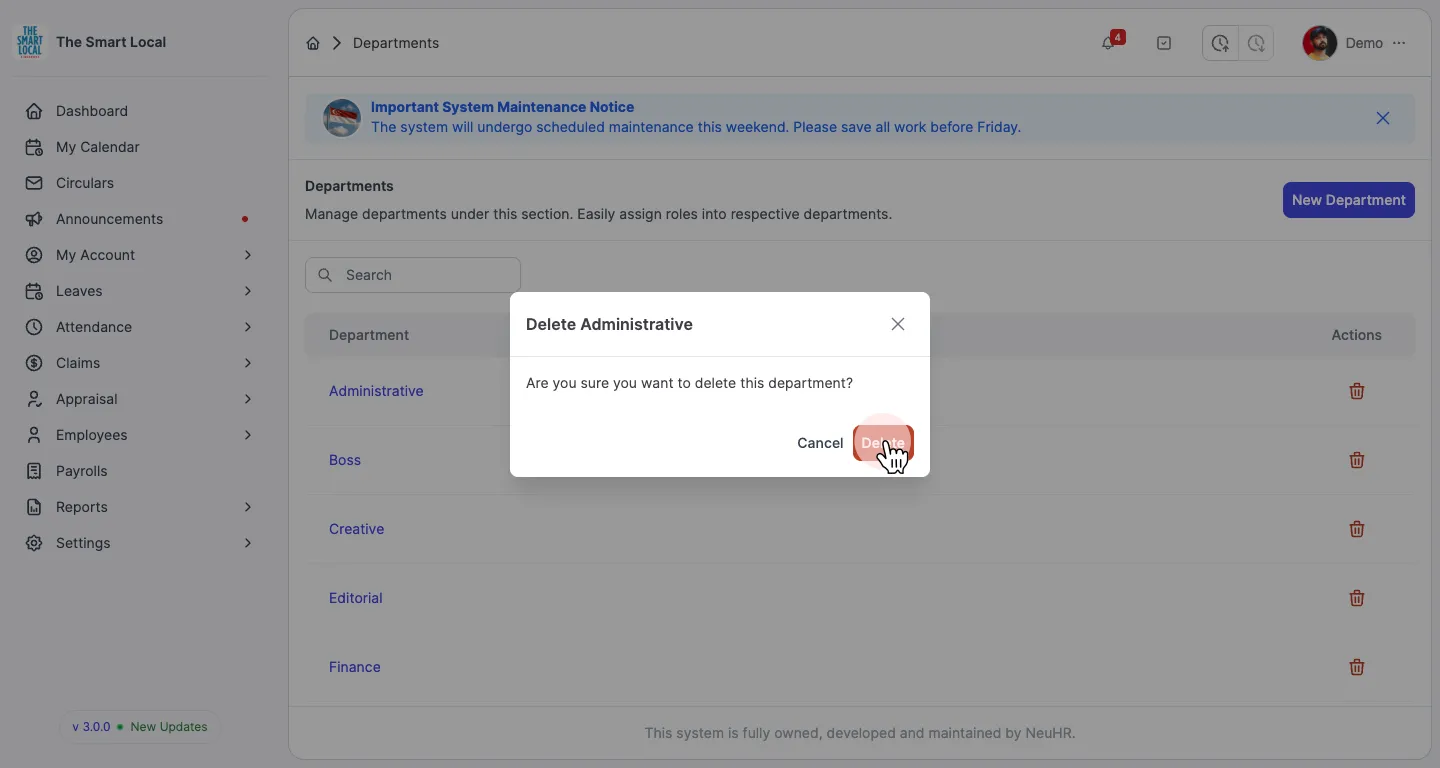Go to home via breadcrumb house icon
This screenshot has height=768, width=1440.
pyautogui.click(x=313, y=43)
